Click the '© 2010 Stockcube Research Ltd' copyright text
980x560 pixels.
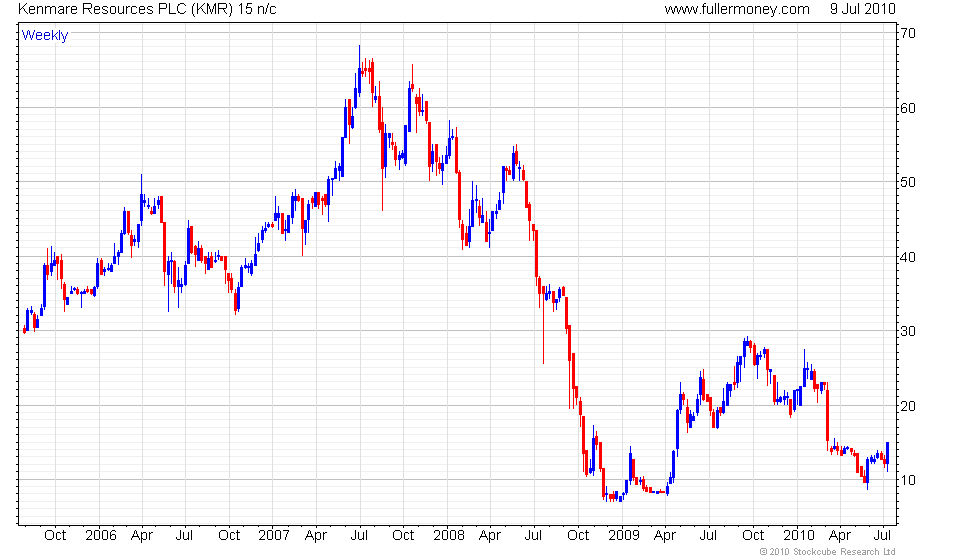point(828,552)
